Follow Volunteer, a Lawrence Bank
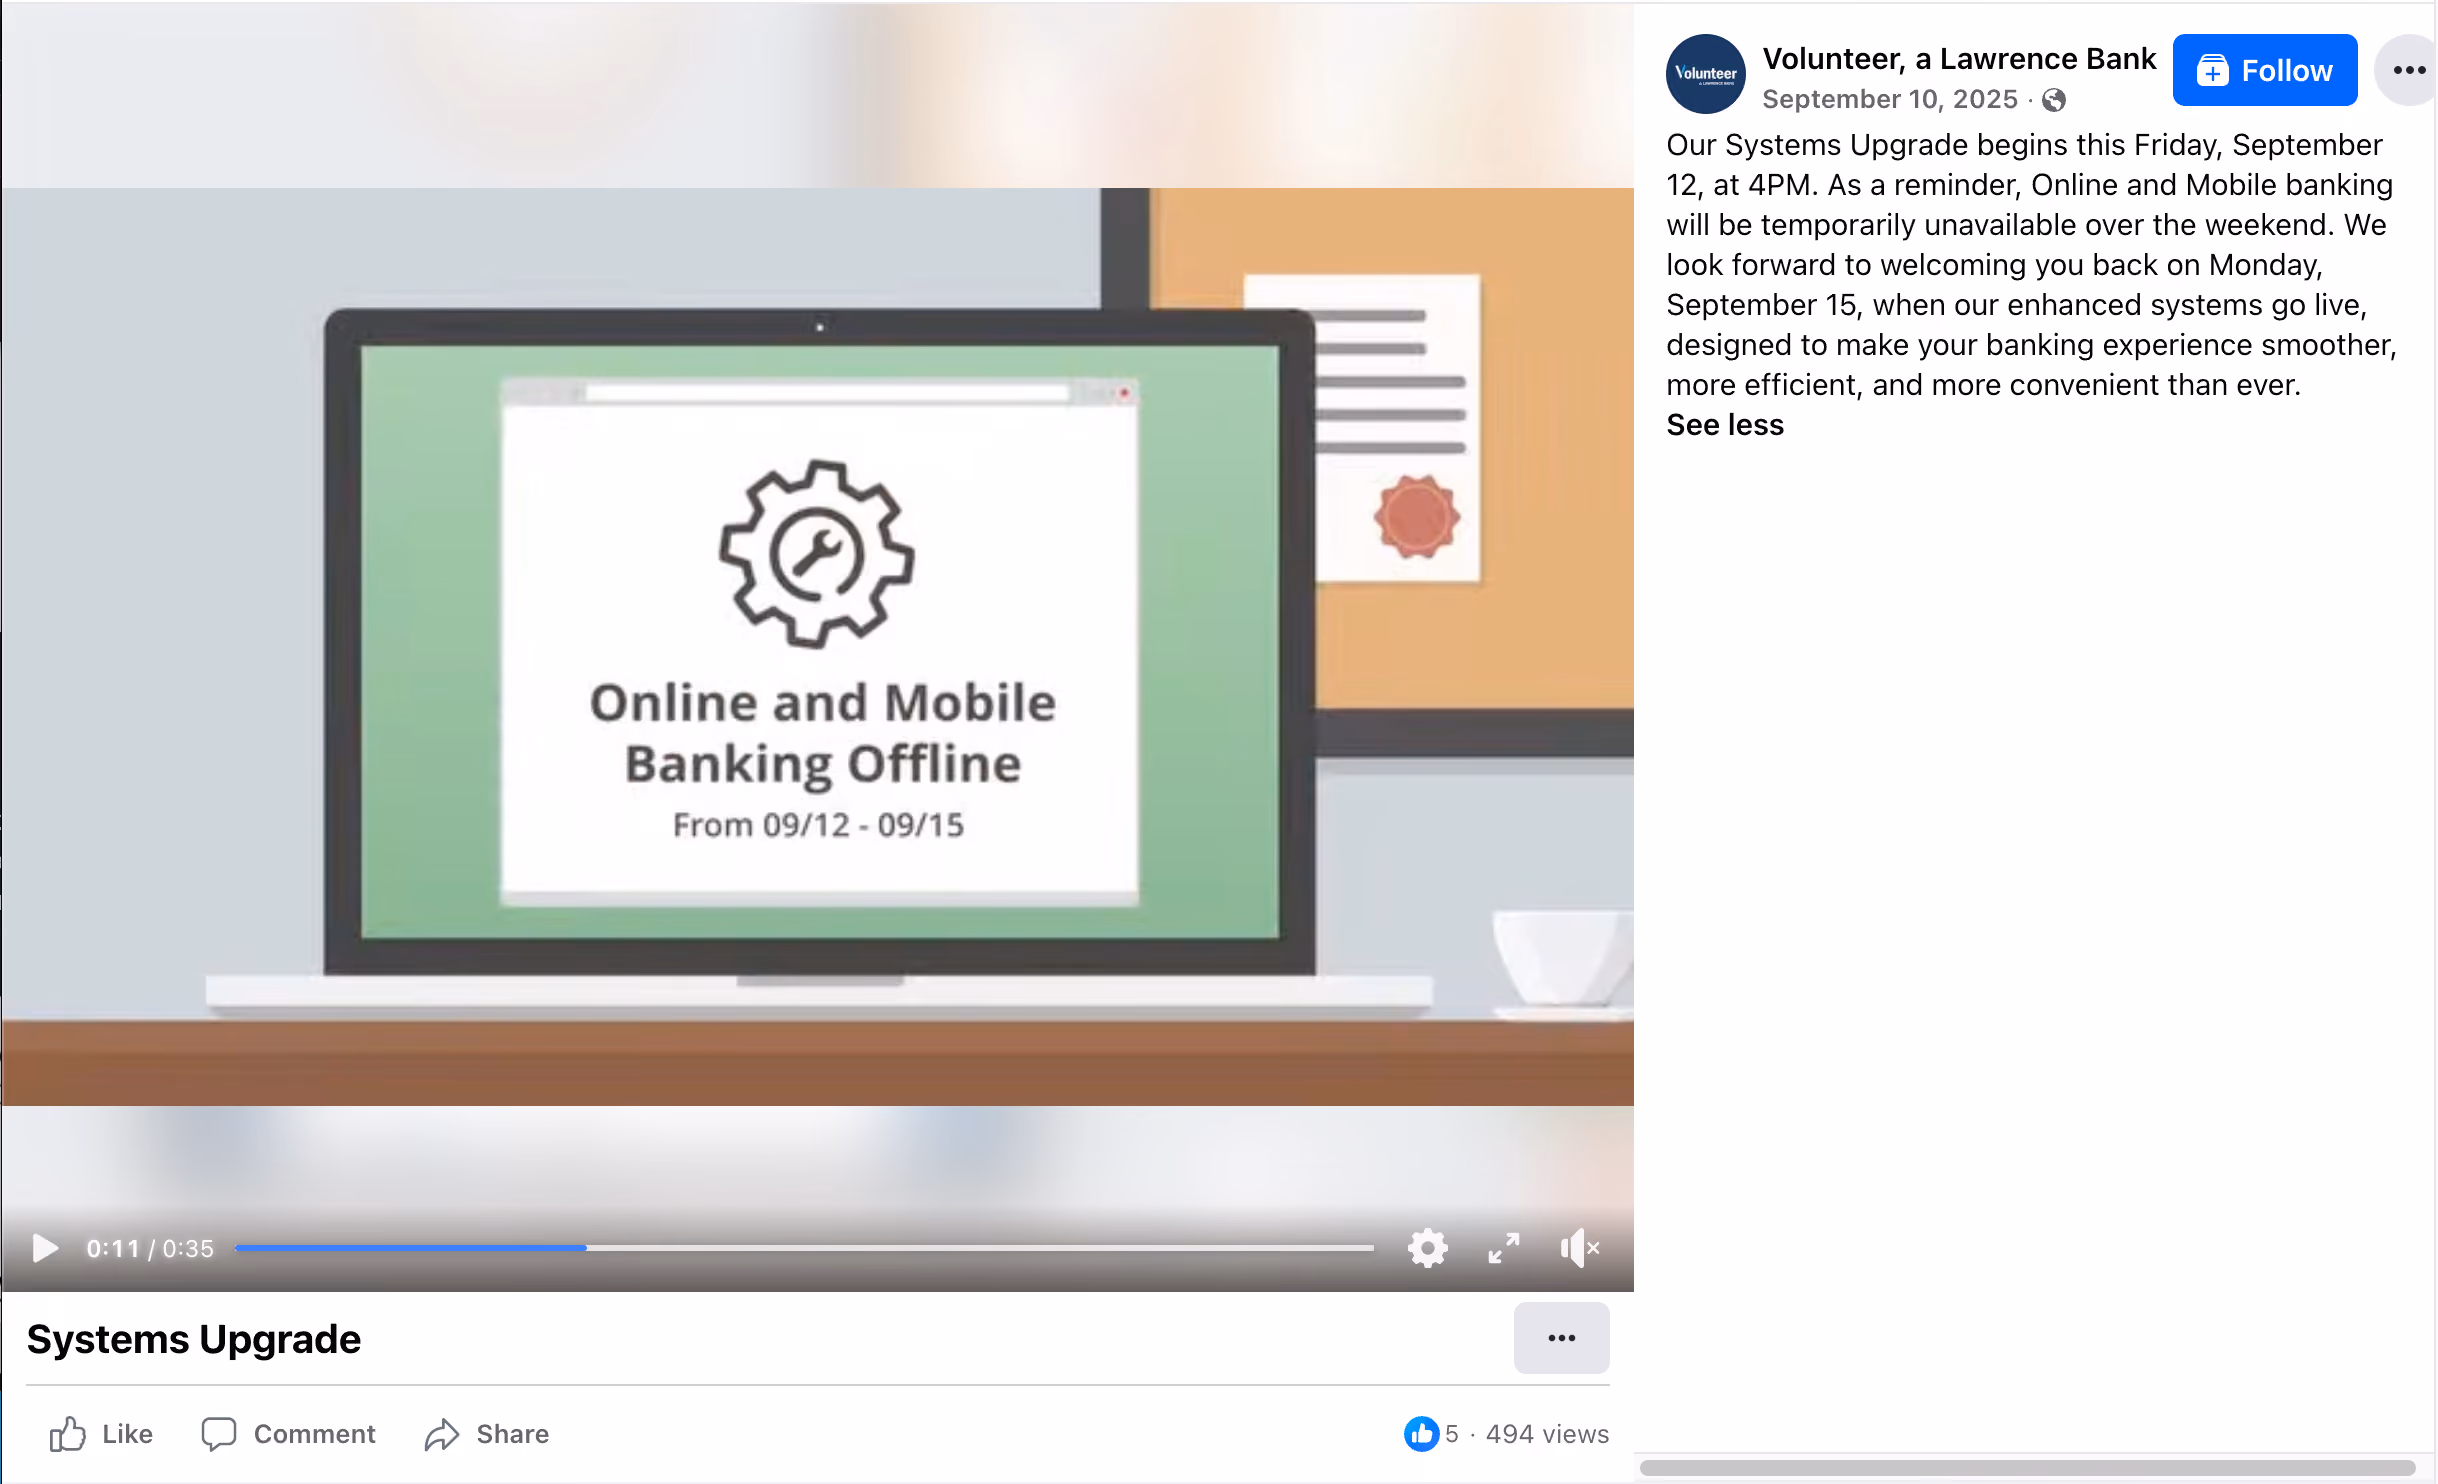The height and width of the screenshot is (1484, 2438). tap(2264, 70)
